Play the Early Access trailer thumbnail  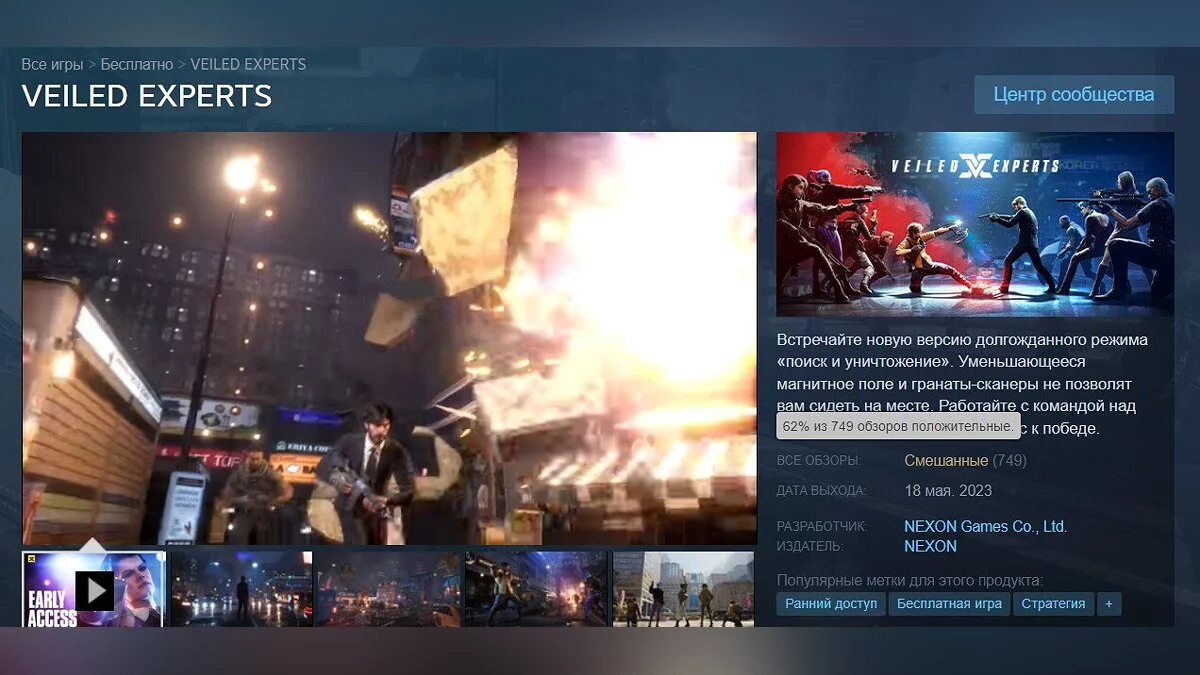[94, 590]
